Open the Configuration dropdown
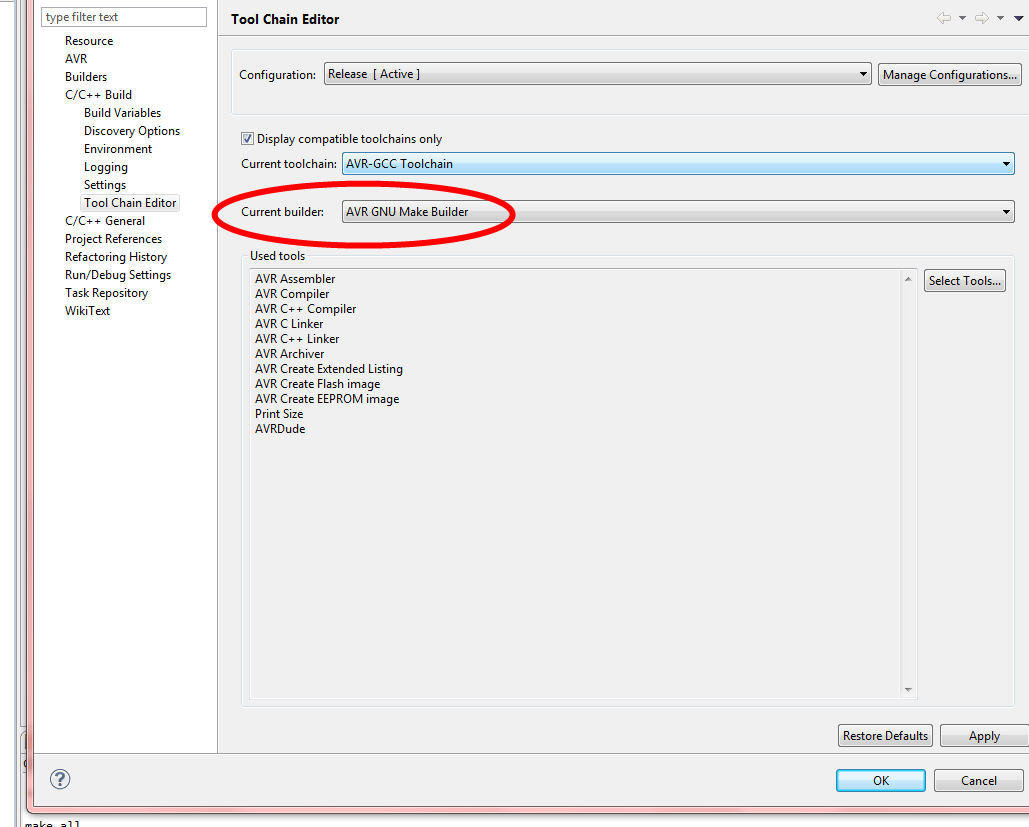 tap(597, 74)
